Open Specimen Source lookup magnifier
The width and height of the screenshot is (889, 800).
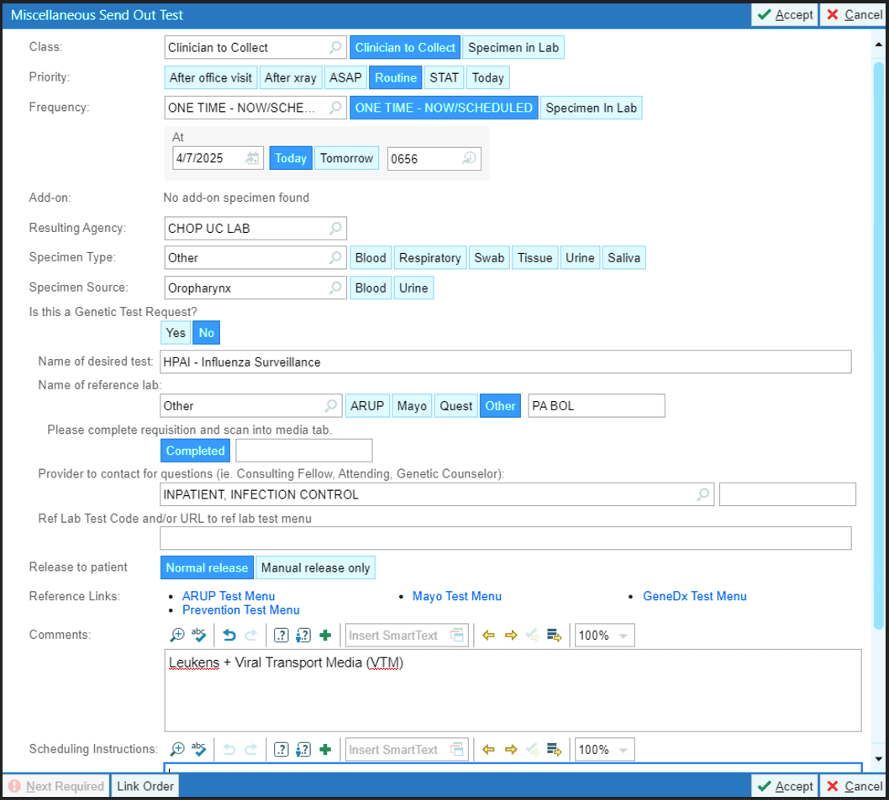335,287
